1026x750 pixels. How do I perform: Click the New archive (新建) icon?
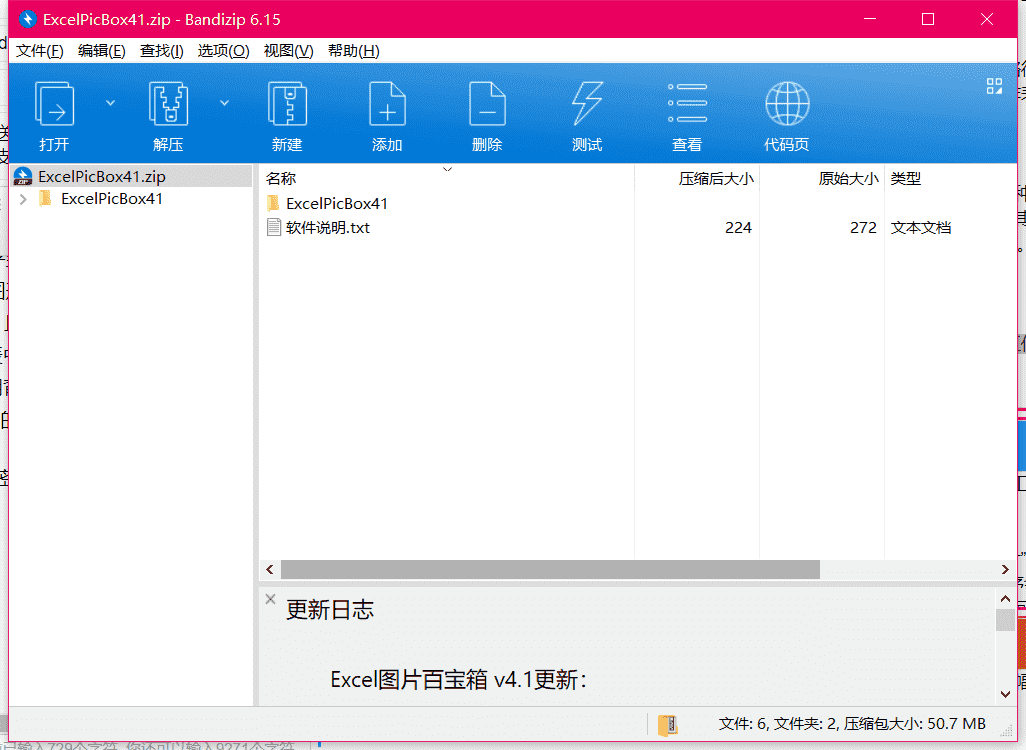287,103
